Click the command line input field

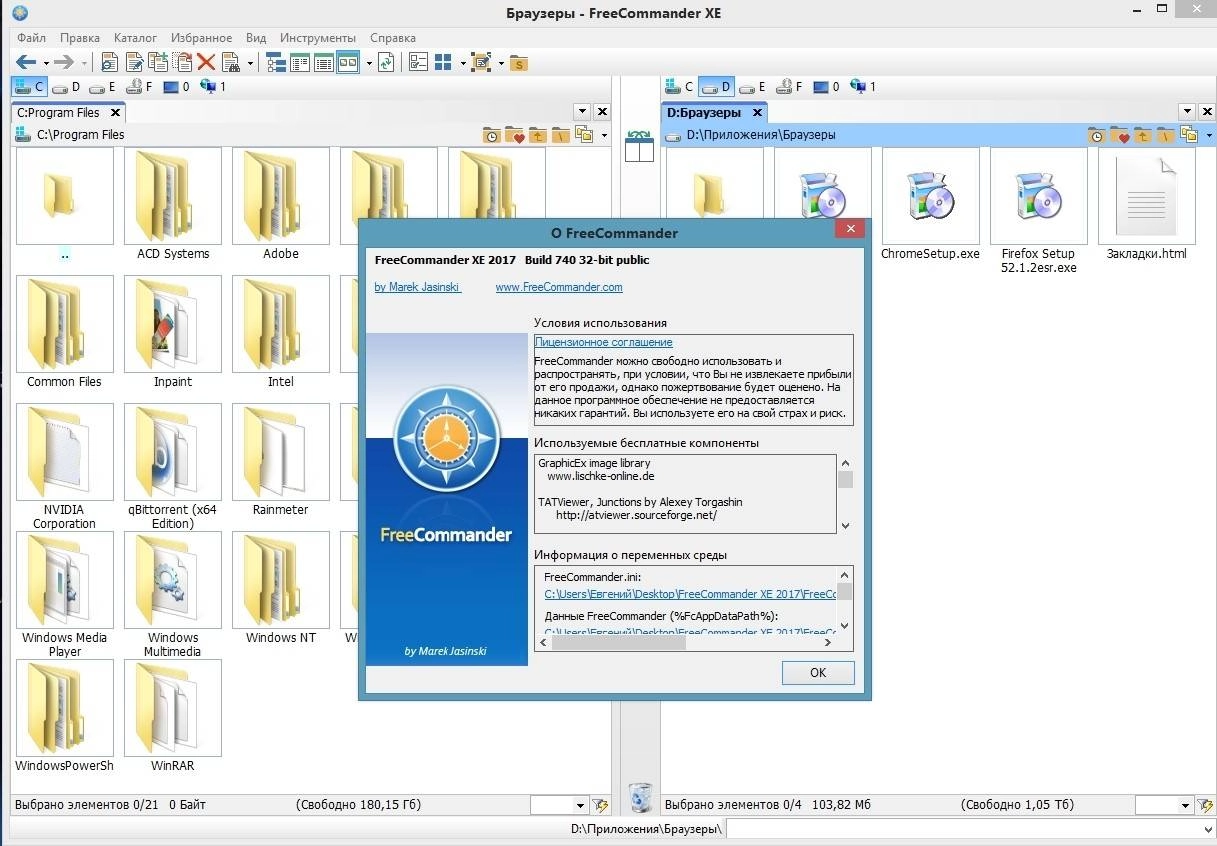(x=963, y=829)
